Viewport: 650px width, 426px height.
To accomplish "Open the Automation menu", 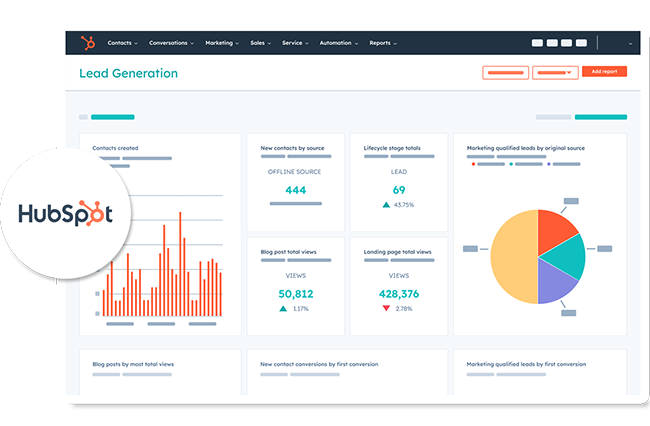I will tap(338, 43).
